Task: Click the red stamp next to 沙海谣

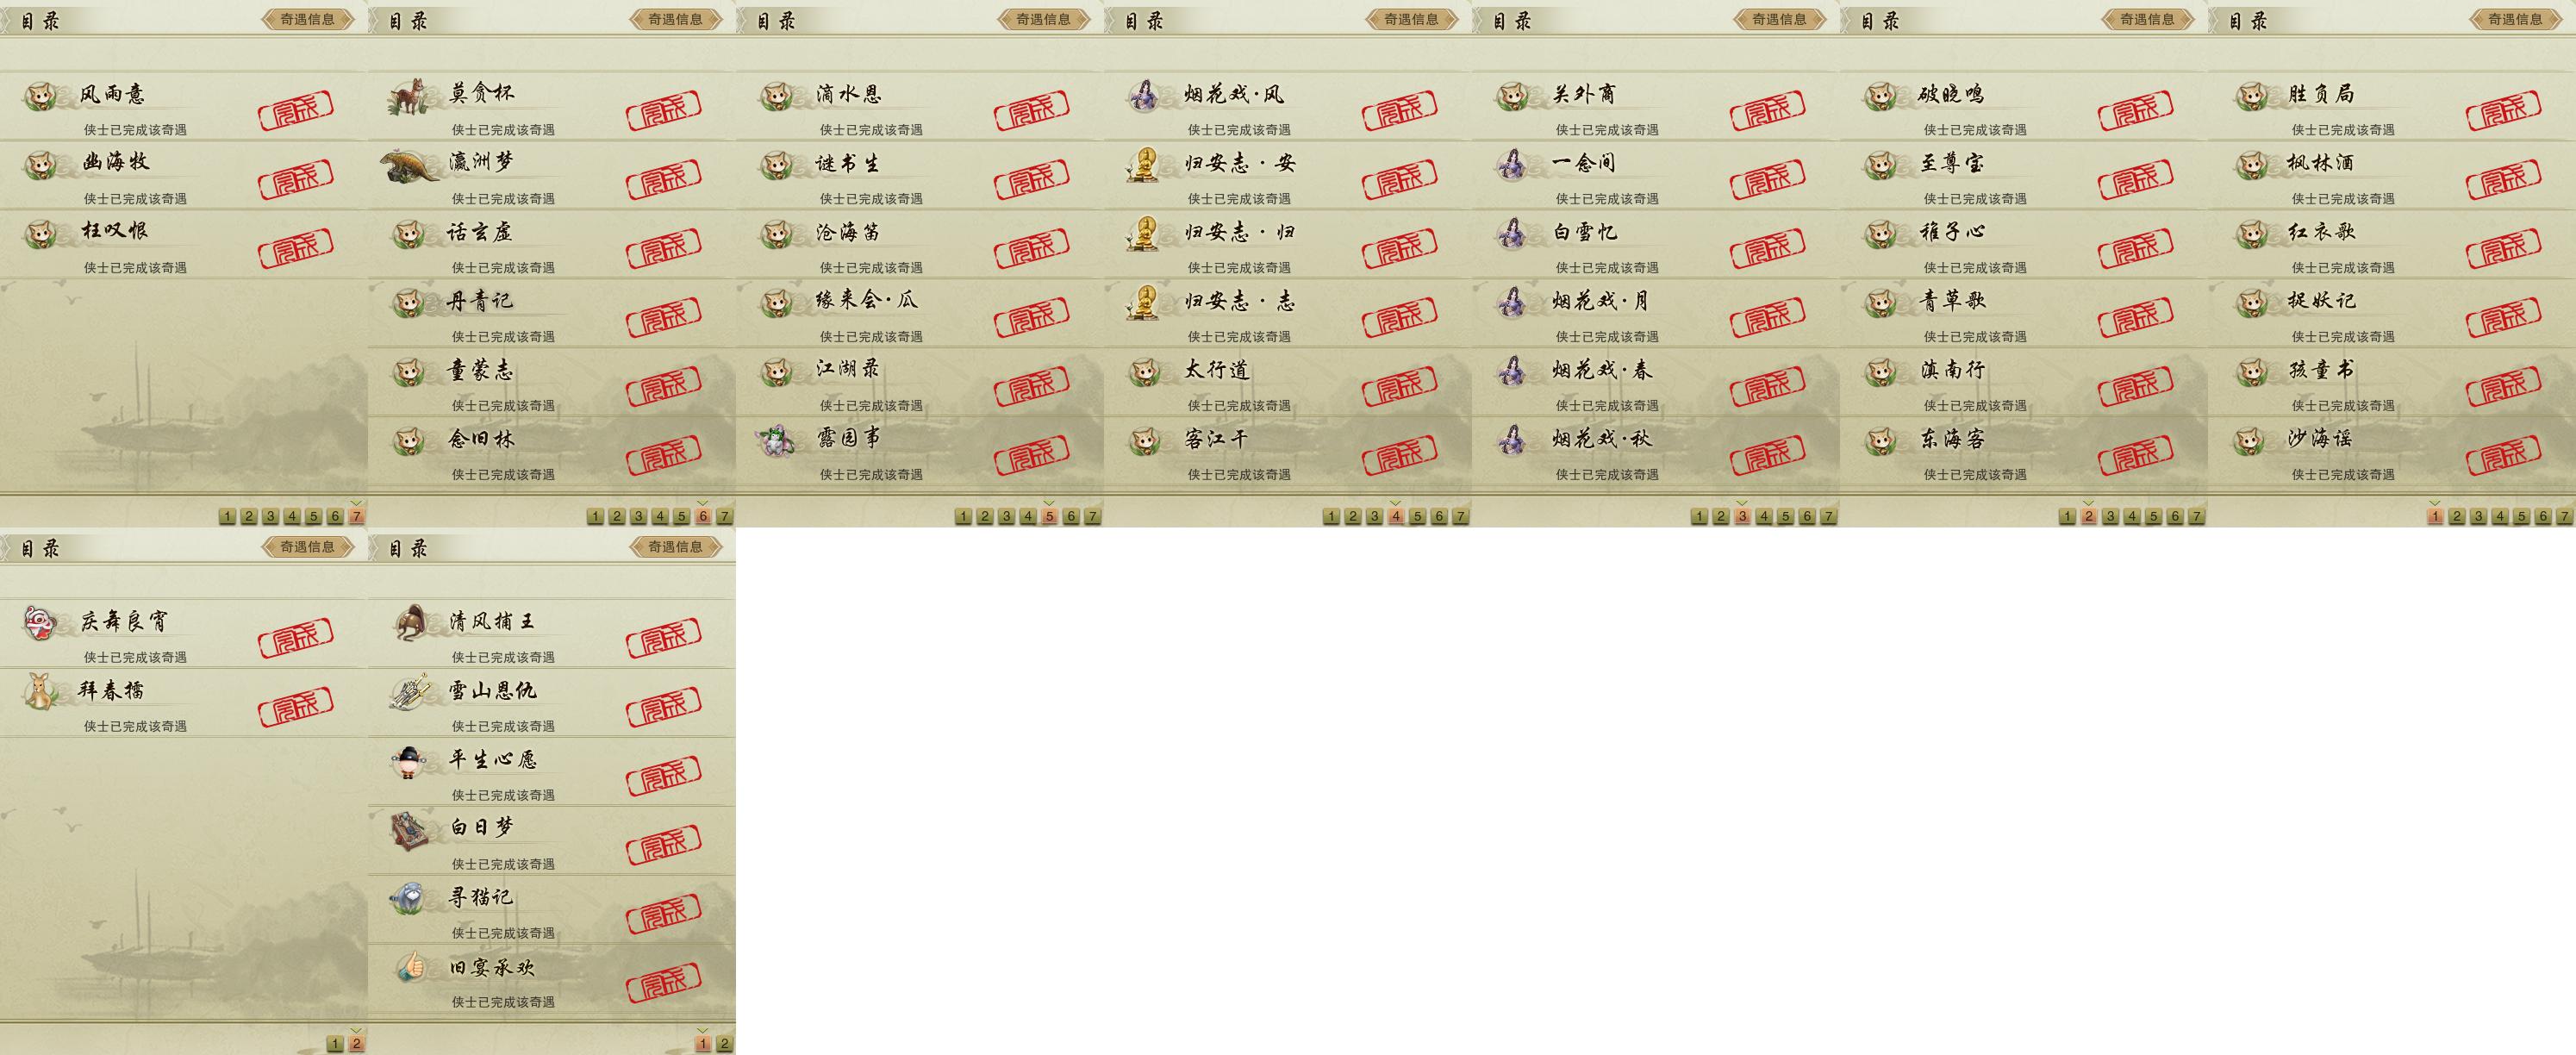Action: 2504,454
